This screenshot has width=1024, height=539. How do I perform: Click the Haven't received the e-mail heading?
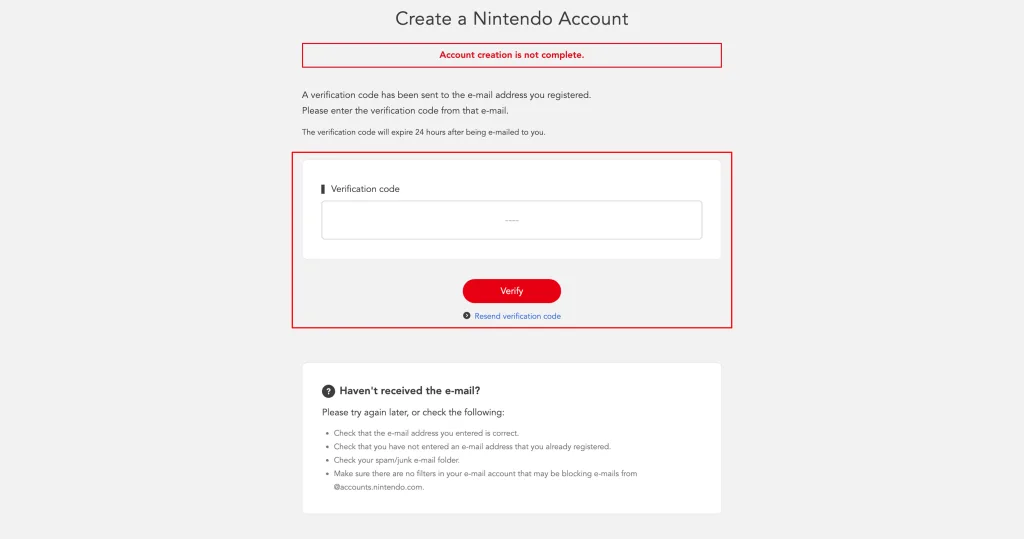[409, 391]
